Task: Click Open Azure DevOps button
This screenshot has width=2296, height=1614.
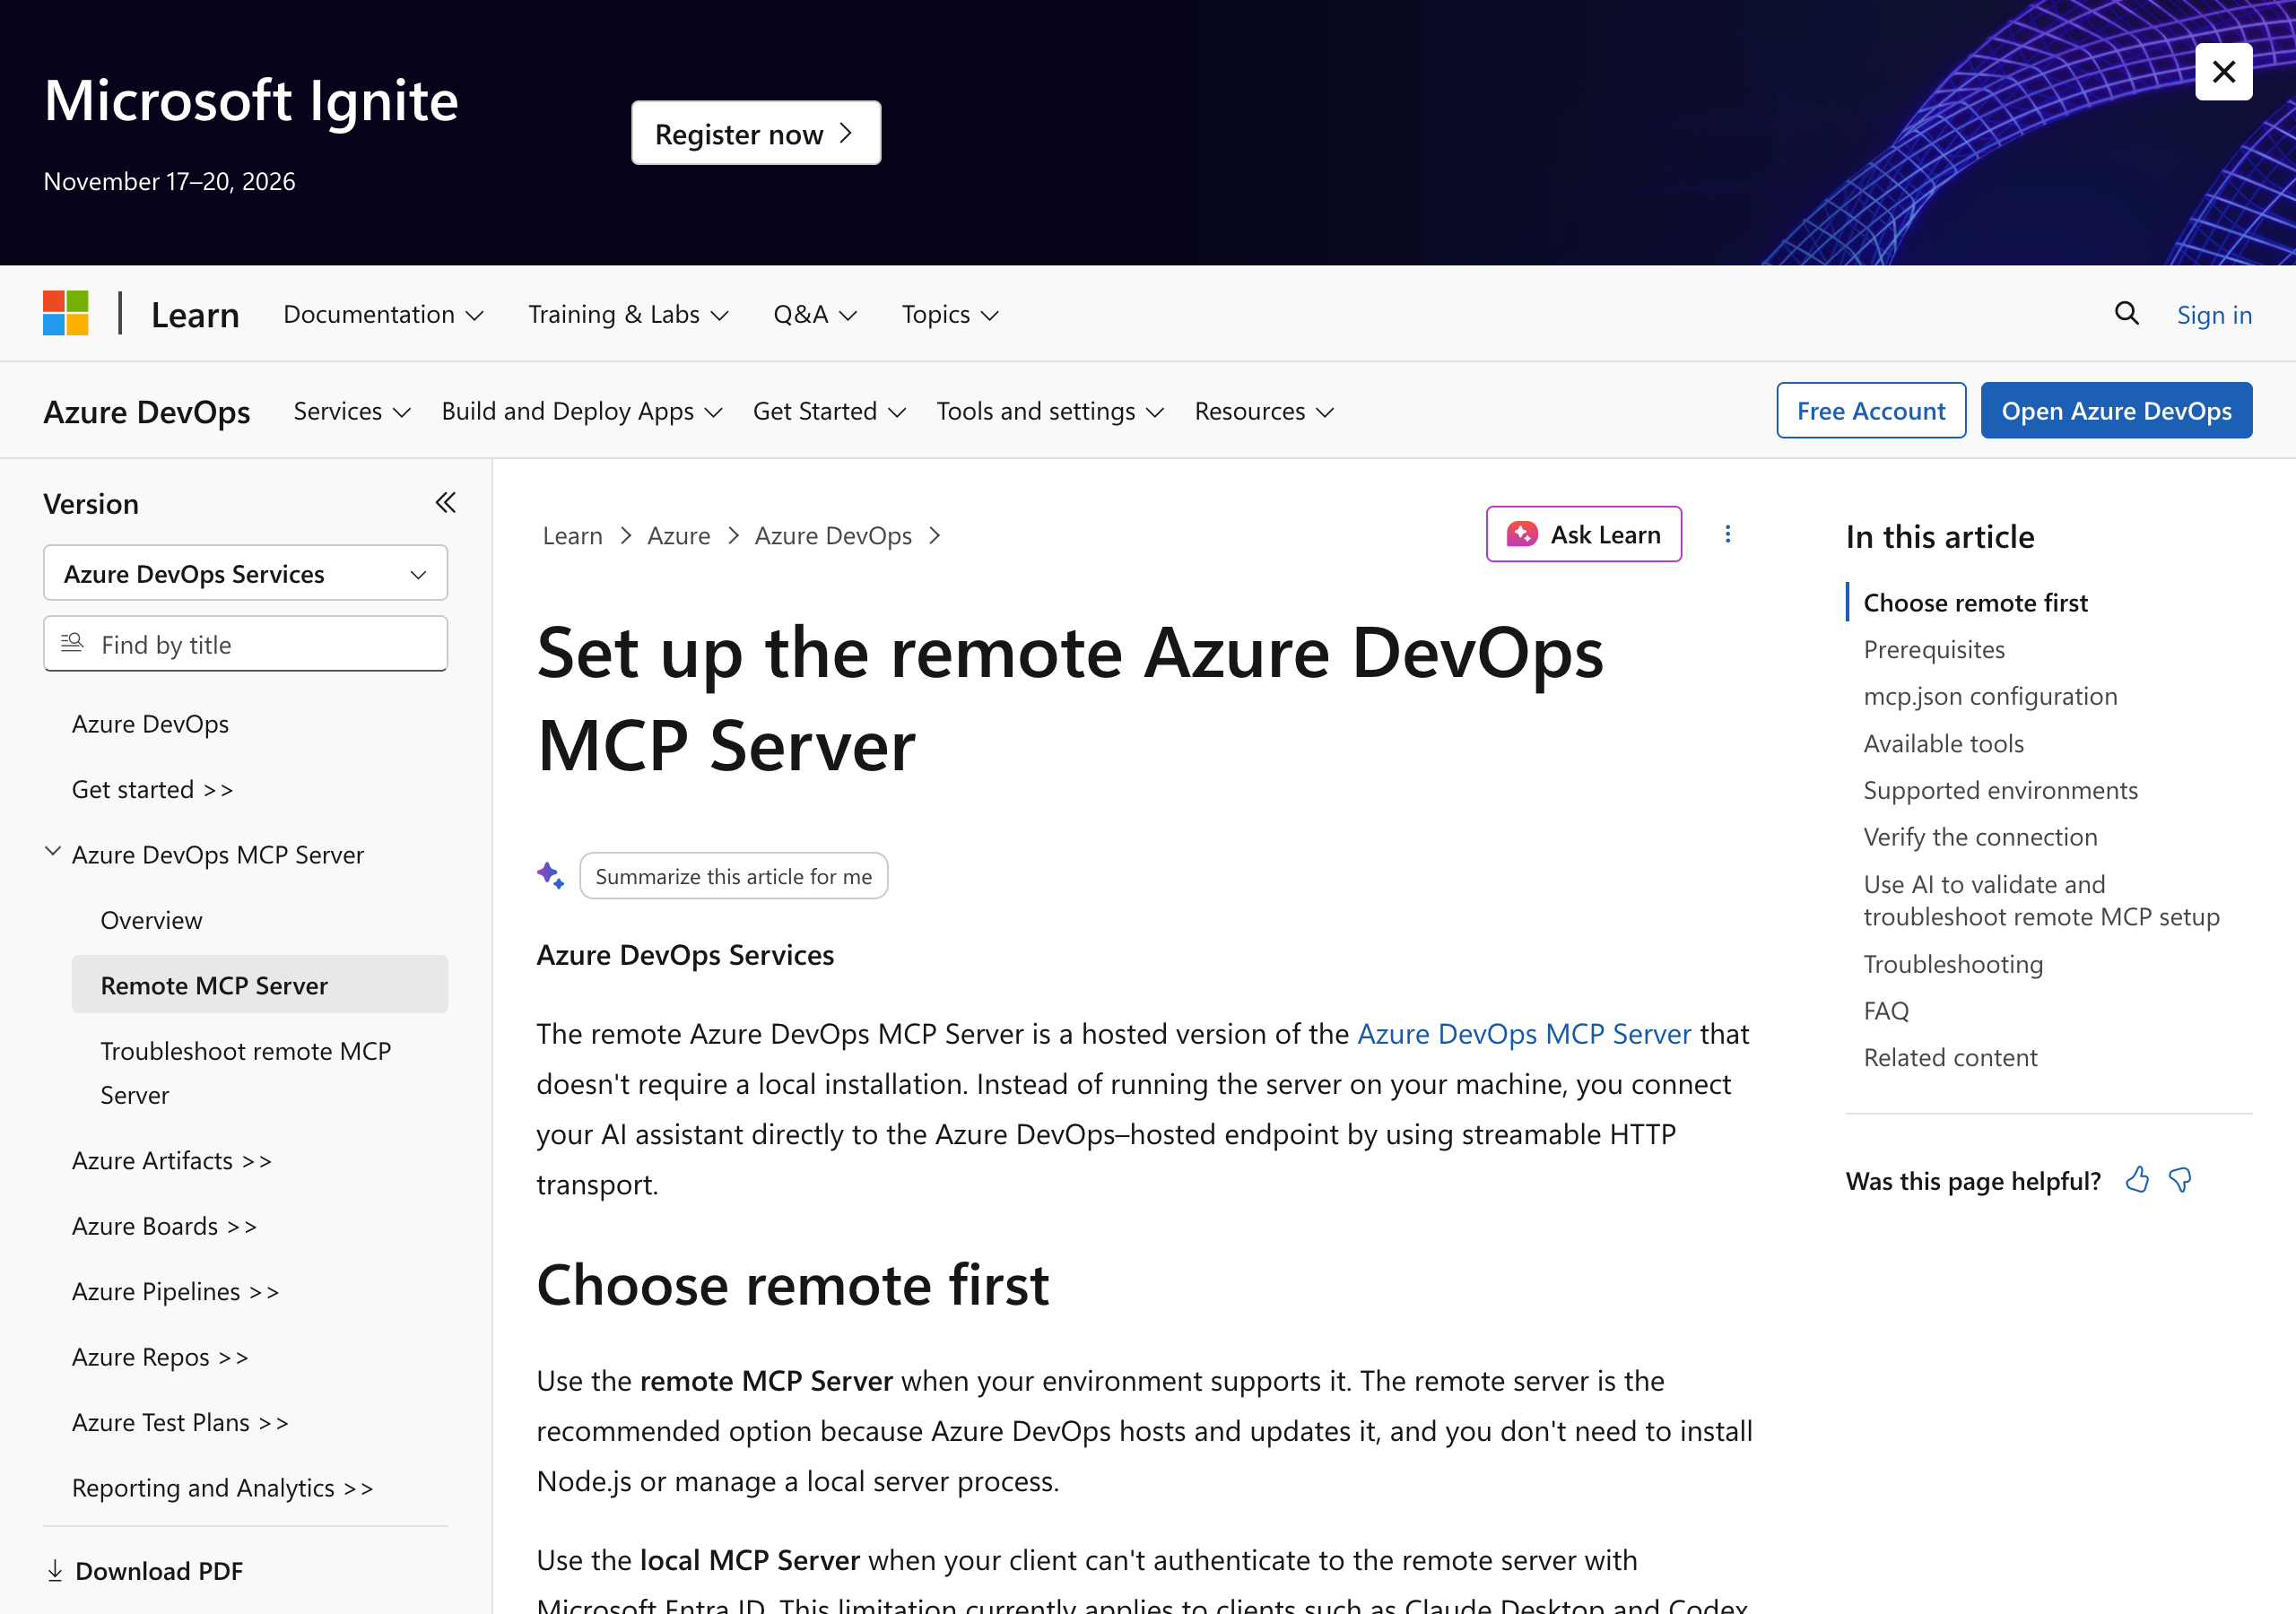Action: [x=2116, y=410]
